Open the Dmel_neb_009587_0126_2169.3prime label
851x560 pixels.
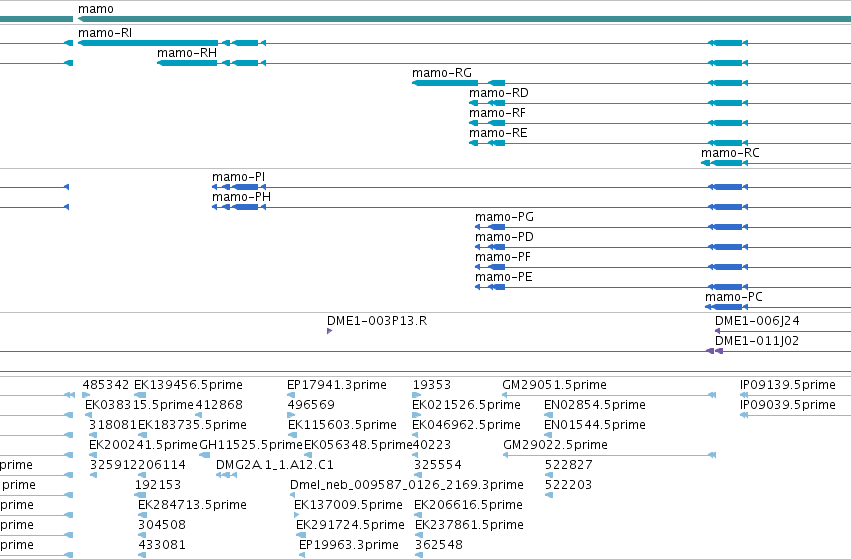[x=407, y=486]
